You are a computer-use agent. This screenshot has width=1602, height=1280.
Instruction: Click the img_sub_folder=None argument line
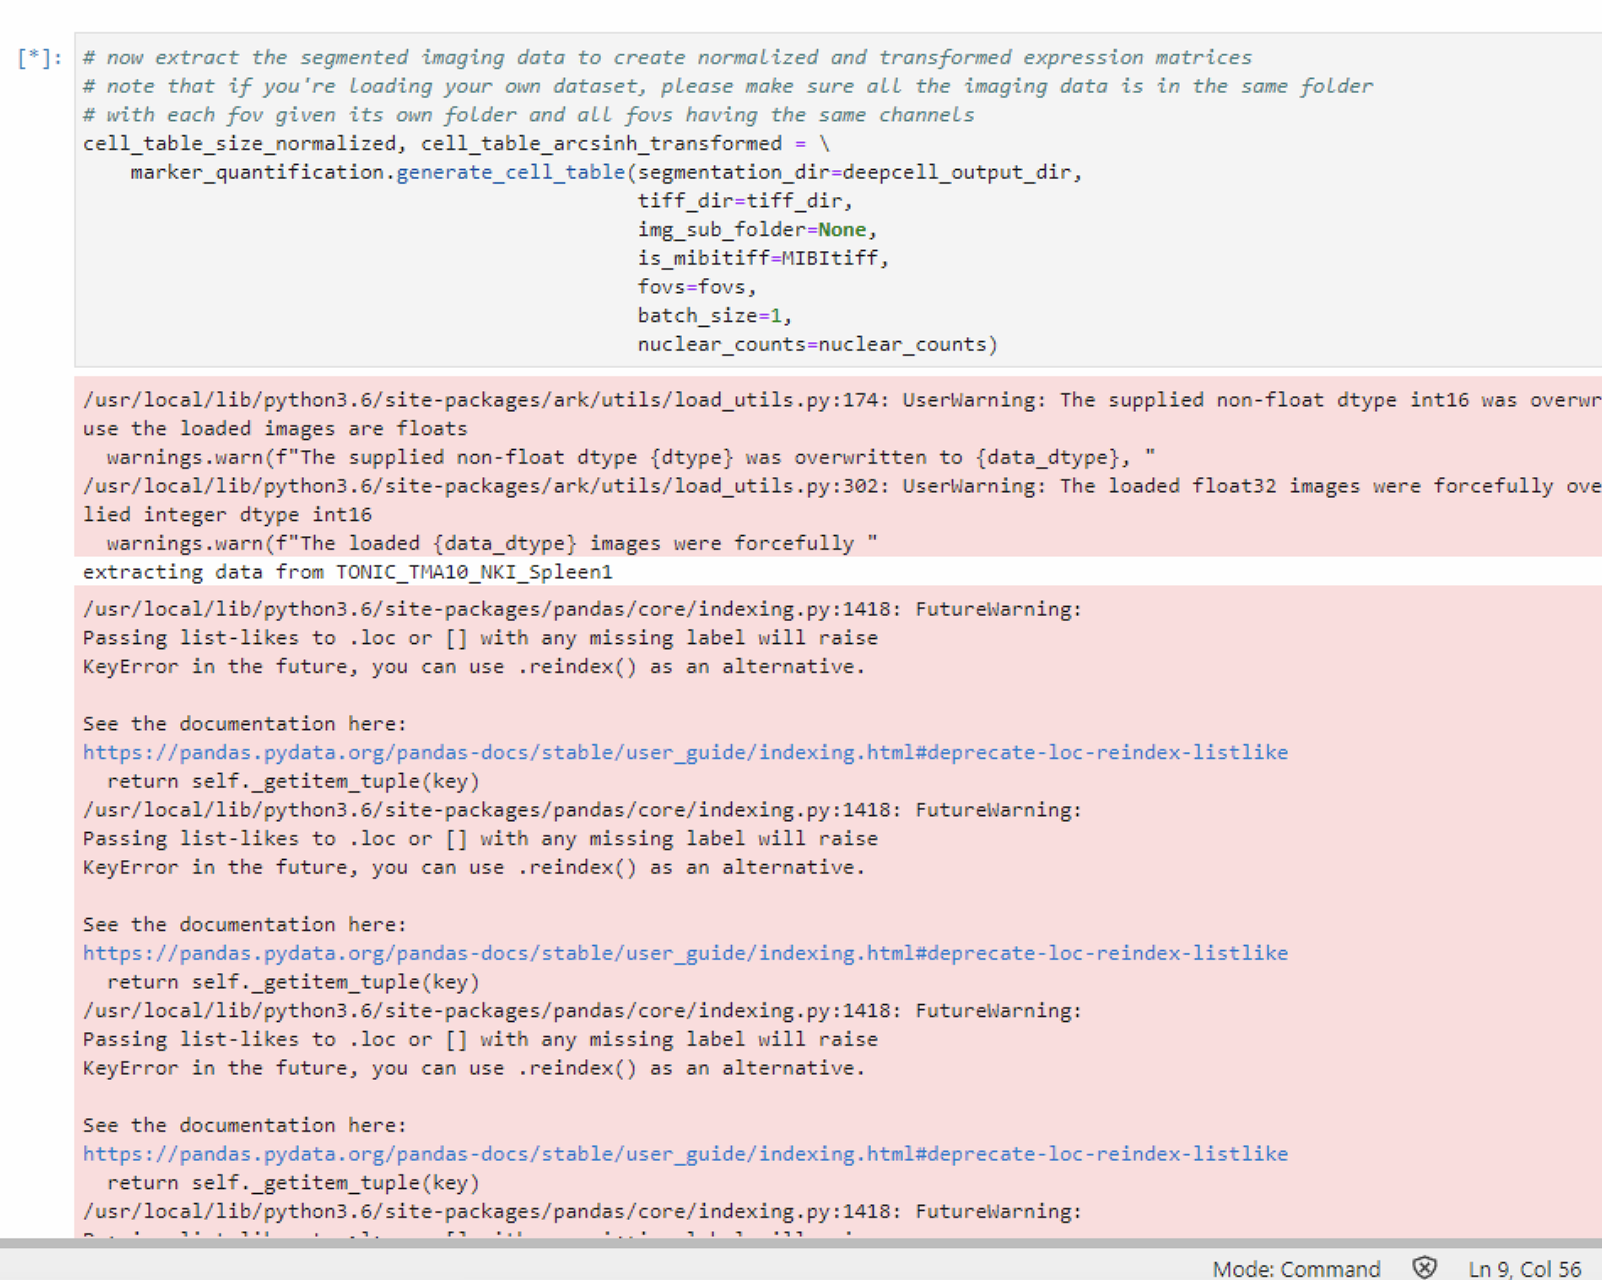756,229
